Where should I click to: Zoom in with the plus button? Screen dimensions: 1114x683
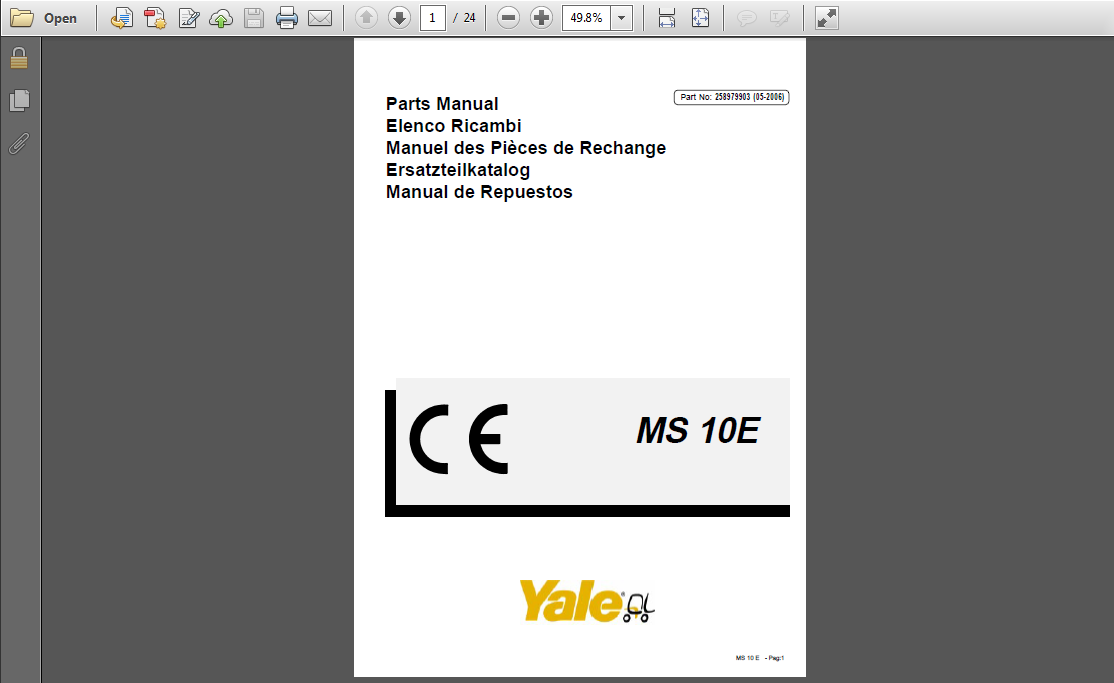point(541,18)
